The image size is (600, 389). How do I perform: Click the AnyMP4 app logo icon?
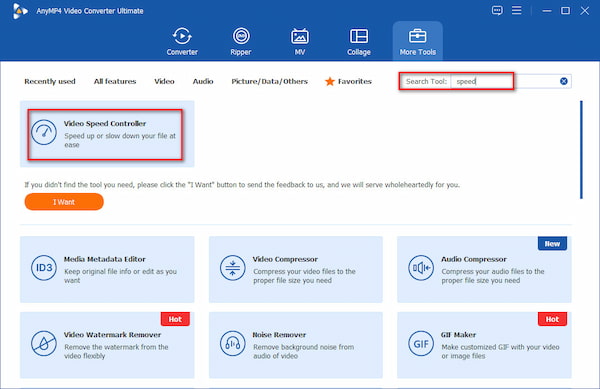point(20,11)
